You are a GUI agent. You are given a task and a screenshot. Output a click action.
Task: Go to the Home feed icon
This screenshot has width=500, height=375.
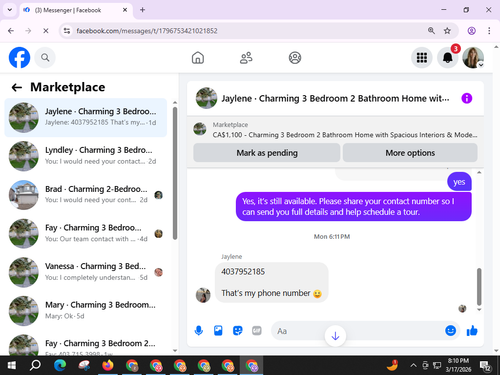(x=198, y=58)
